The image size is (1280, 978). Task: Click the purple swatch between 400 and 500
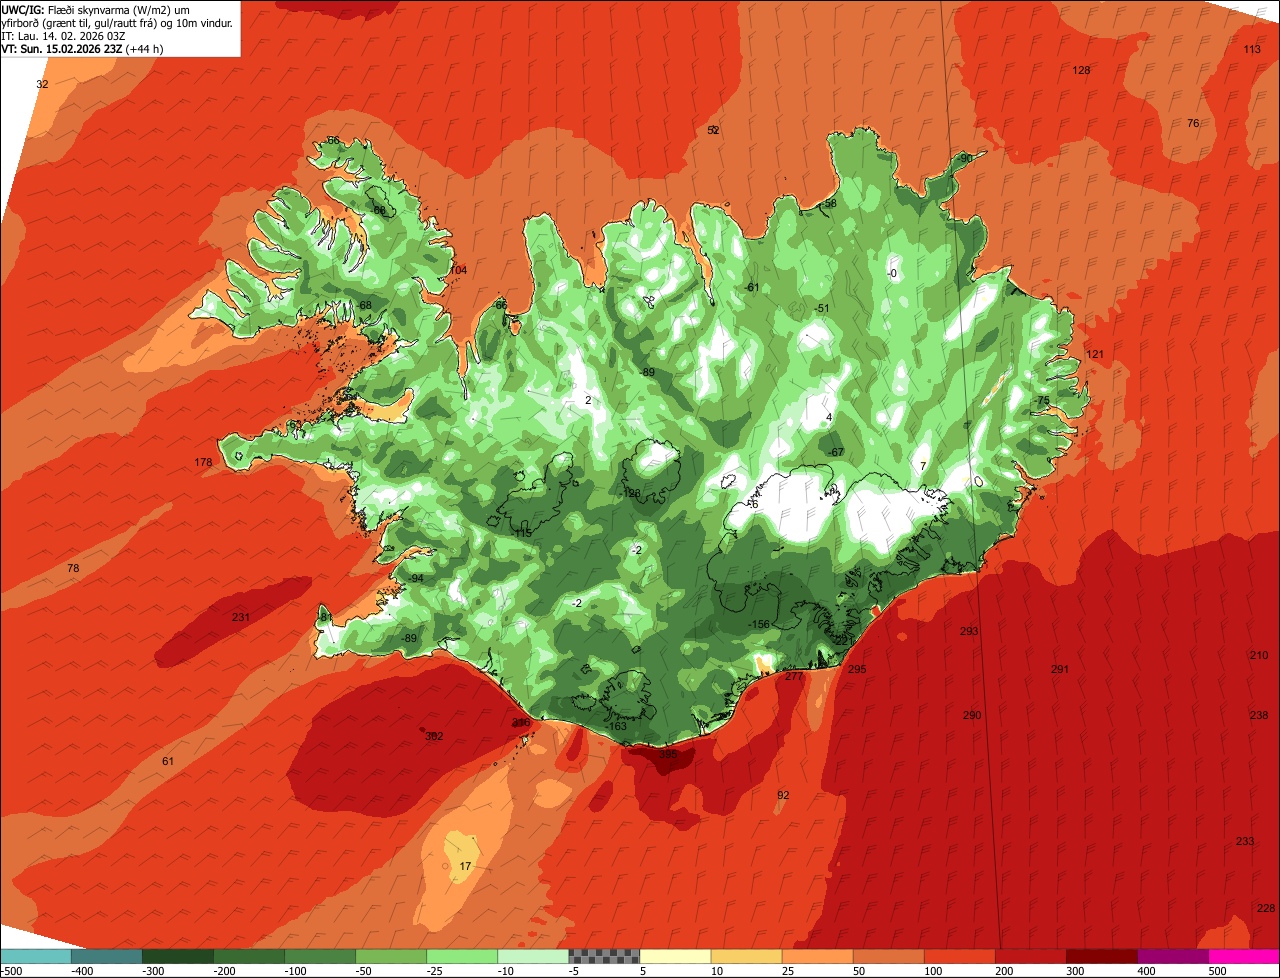point(1173,956)
